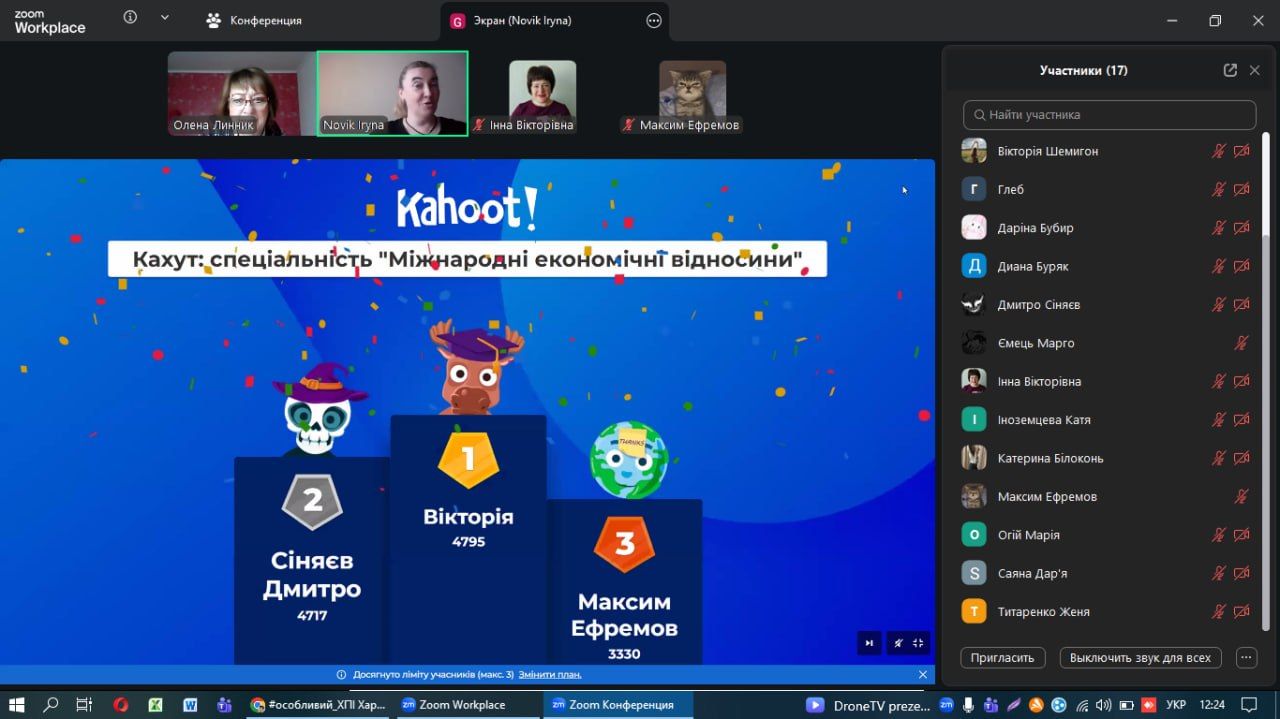Toggle microphone for Даріна Бубир
This screenshot has width=1280, height=719.
tap(1219, 228)
